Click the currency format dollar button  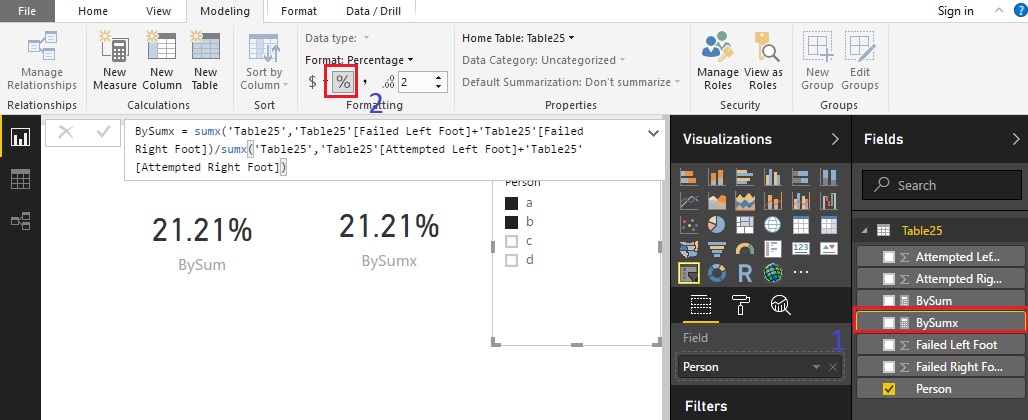[312, 82]
